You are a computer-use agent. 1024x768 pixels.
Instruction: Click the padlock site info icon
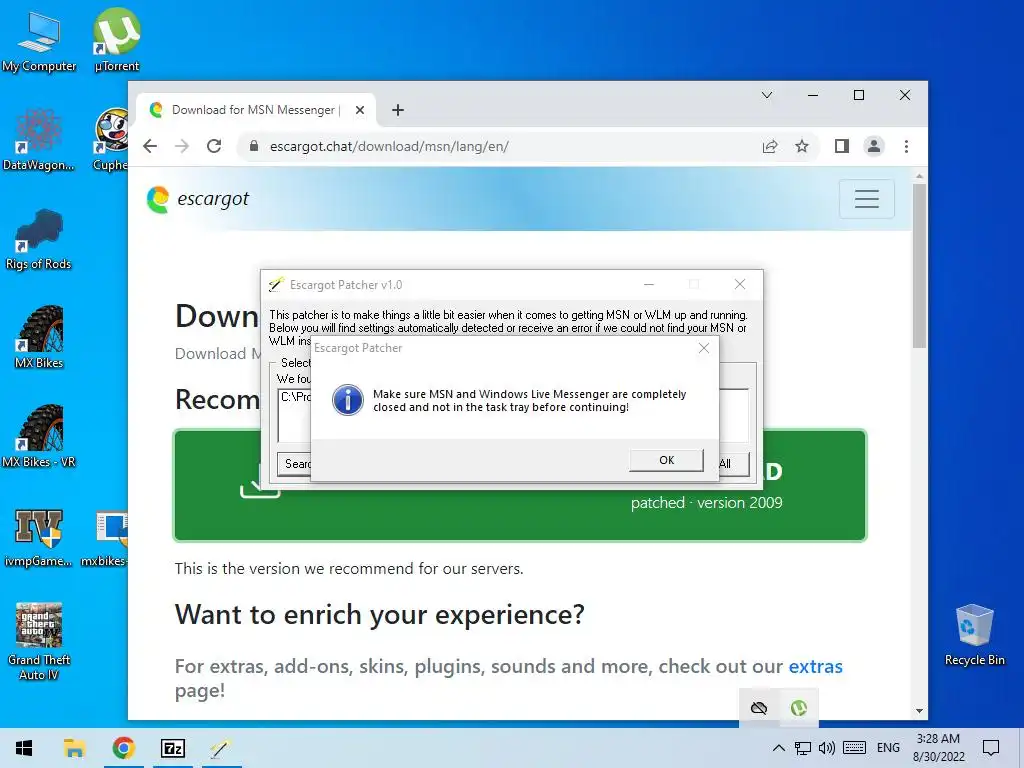254,146
